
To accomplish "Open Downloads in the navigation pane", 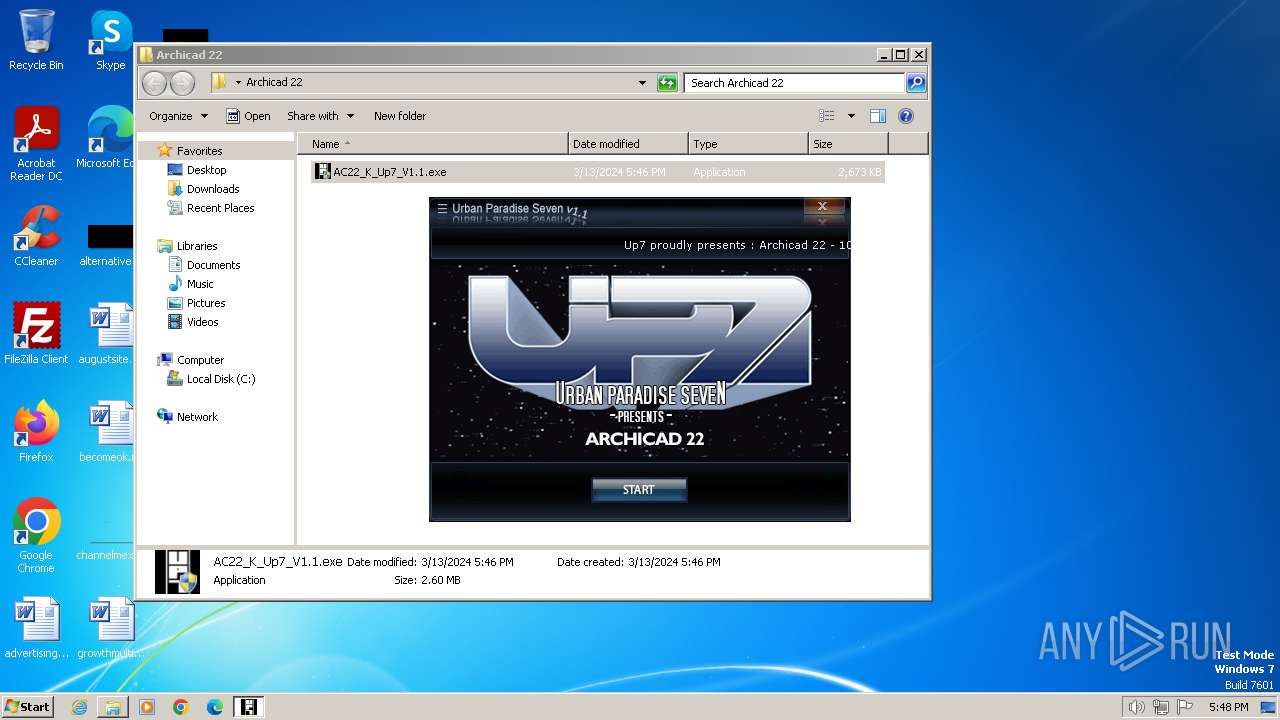I will point(213,189).
